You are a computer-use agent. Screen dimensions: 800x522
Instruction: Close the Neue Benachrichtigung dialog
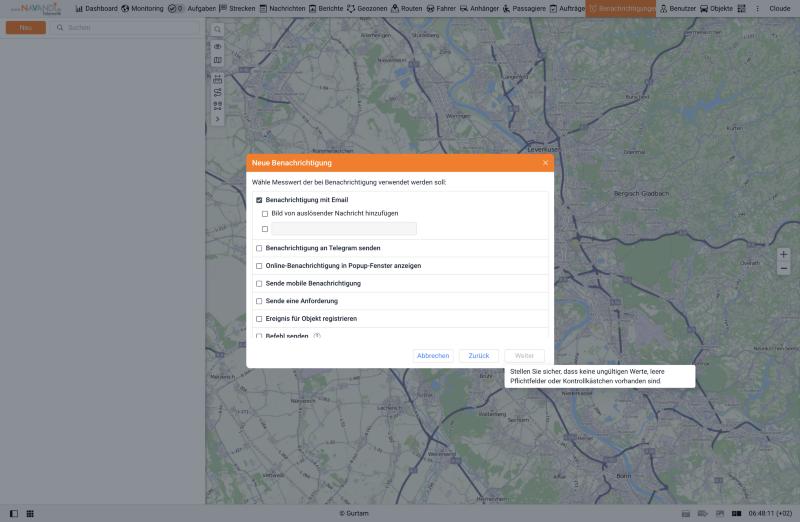[545, 163]
